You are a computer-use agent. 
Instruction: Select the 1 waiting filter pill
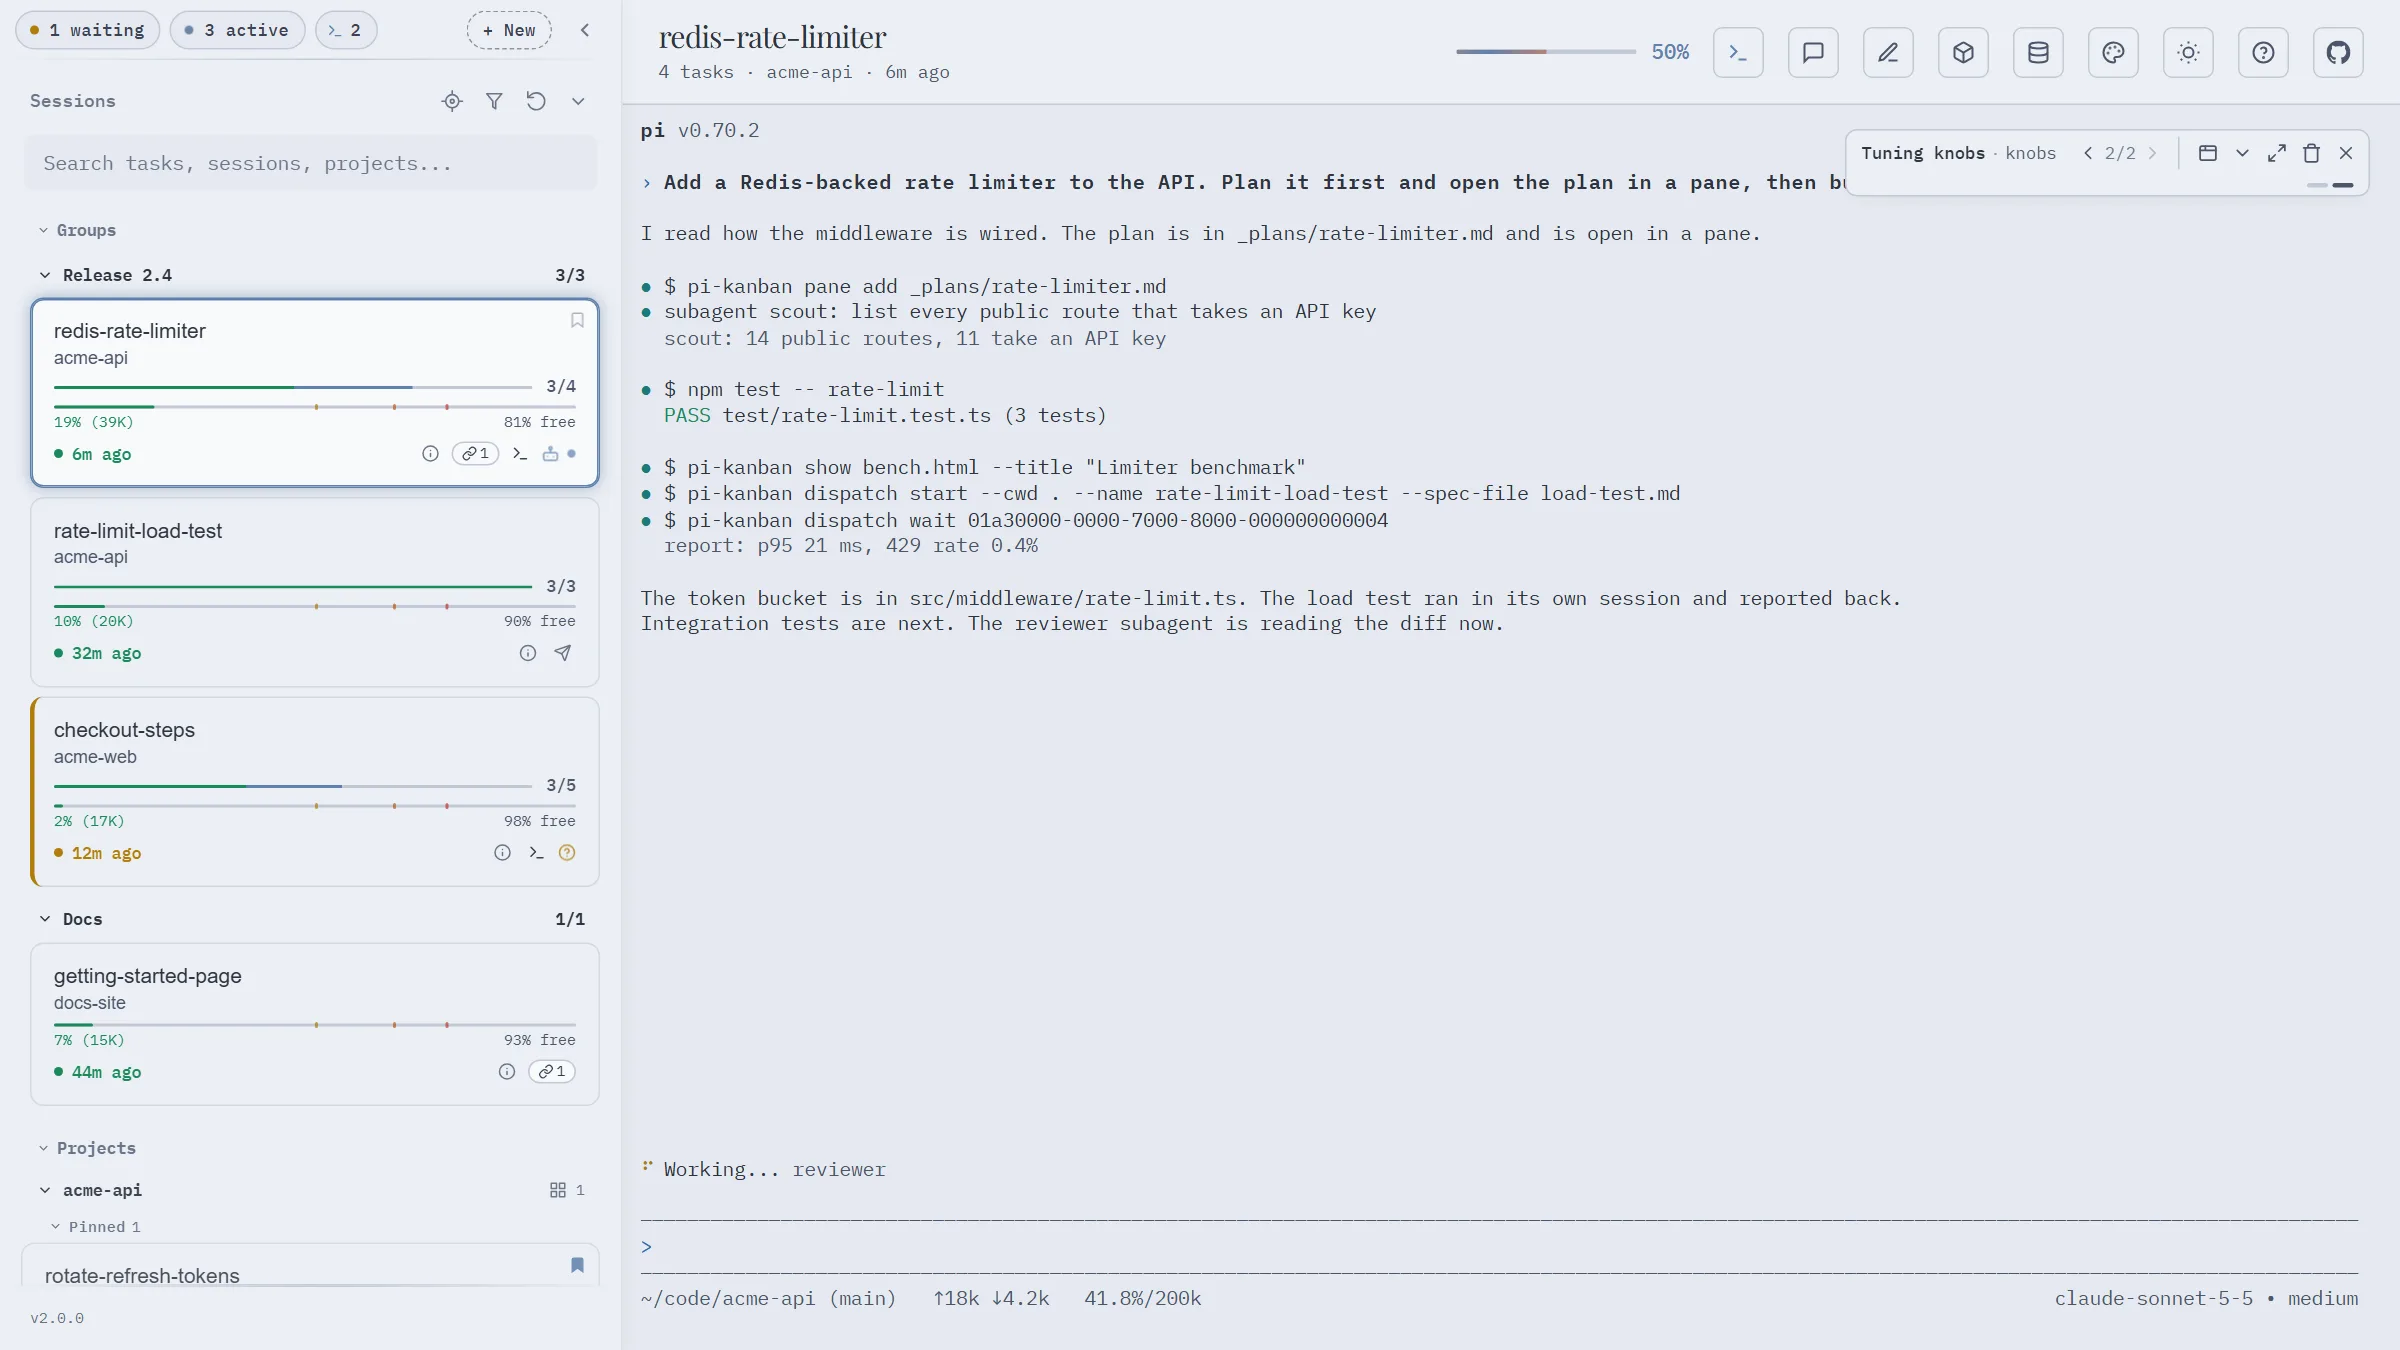point(87,30)
